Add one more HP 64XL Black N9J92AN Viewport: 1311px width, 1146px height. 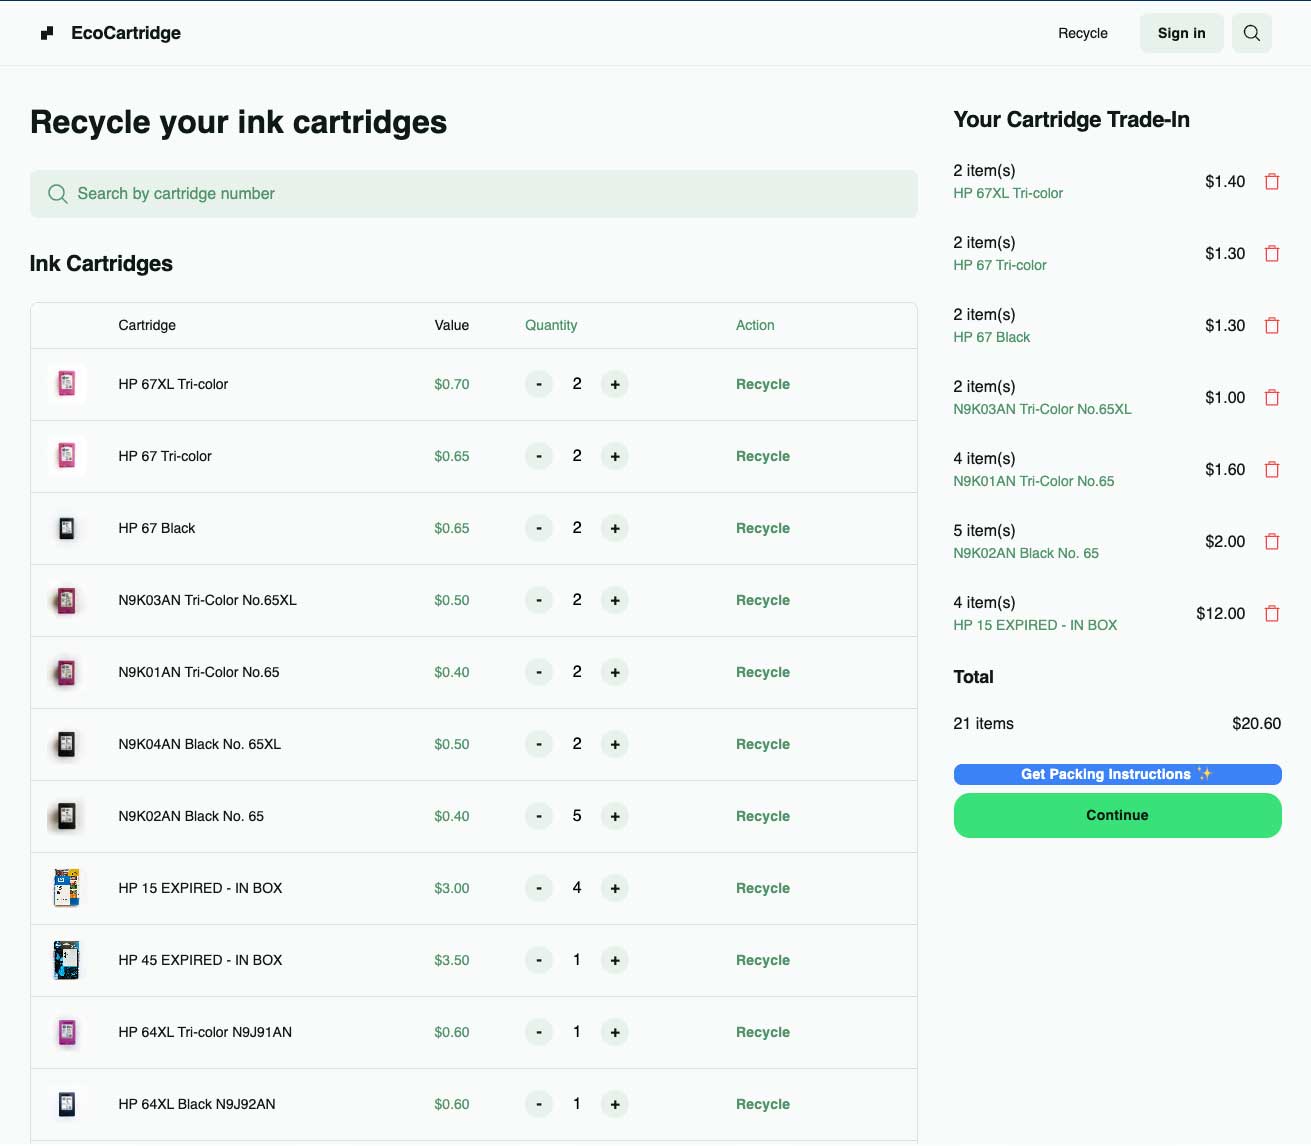tap(615, 1105)
